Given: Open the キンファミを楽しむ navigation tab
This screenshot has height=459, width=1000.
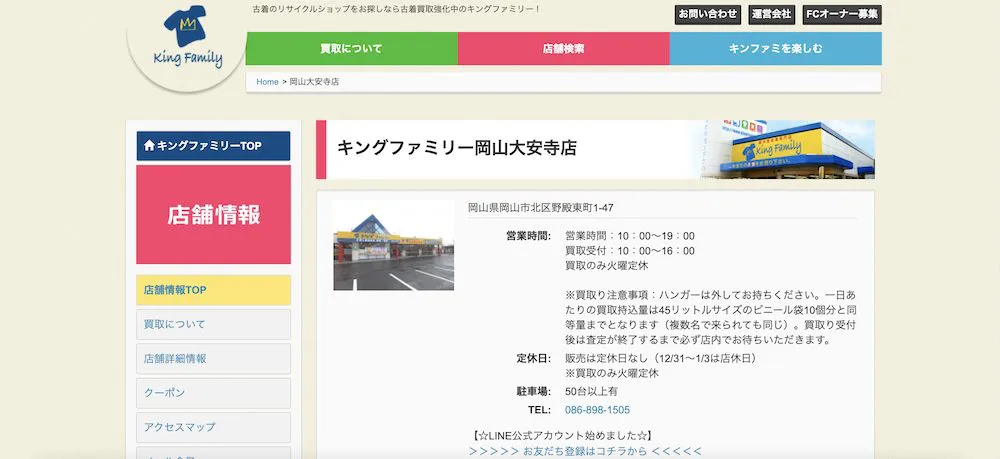Looking at the screenshot, I should point(775,48).
